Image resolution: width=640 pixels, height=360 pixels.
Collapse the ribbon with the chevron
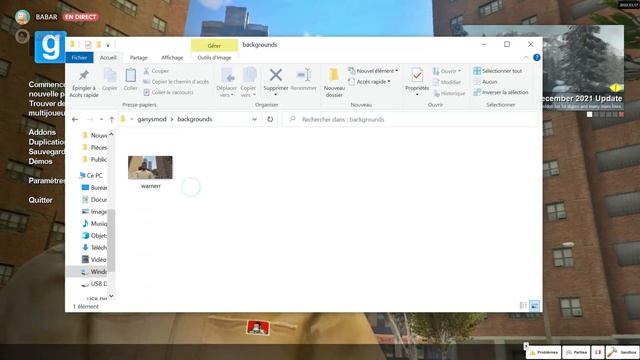tap(526, 58)
